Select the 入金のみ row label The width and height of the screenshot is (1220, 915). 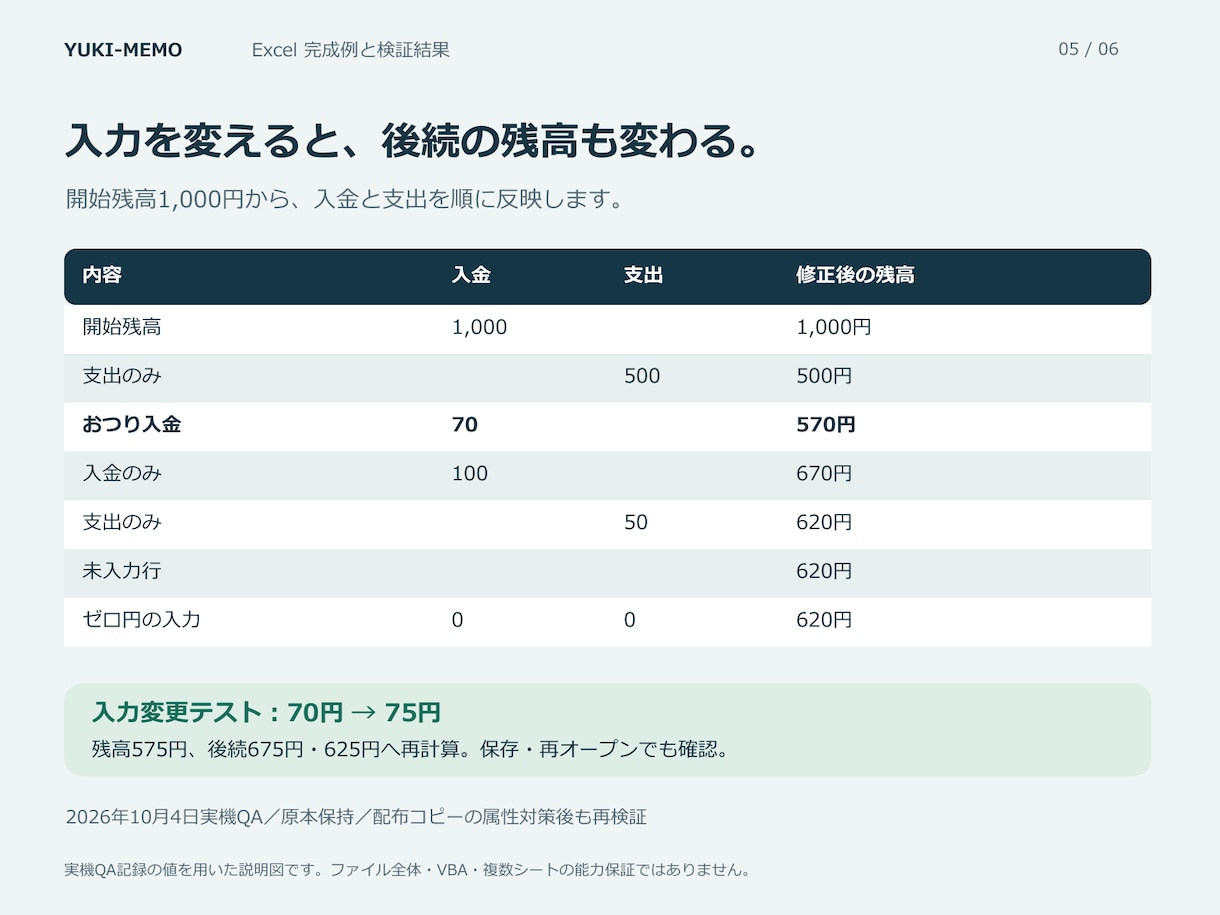(x=122, y=473)
